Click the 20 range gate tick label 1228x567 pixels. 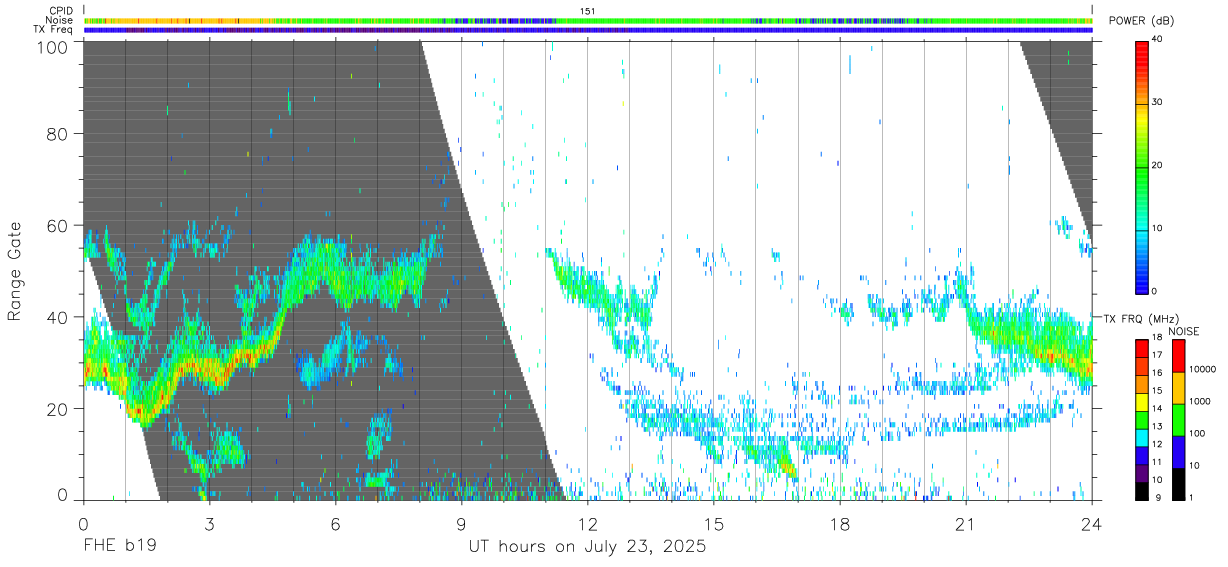tap(59, 409)
